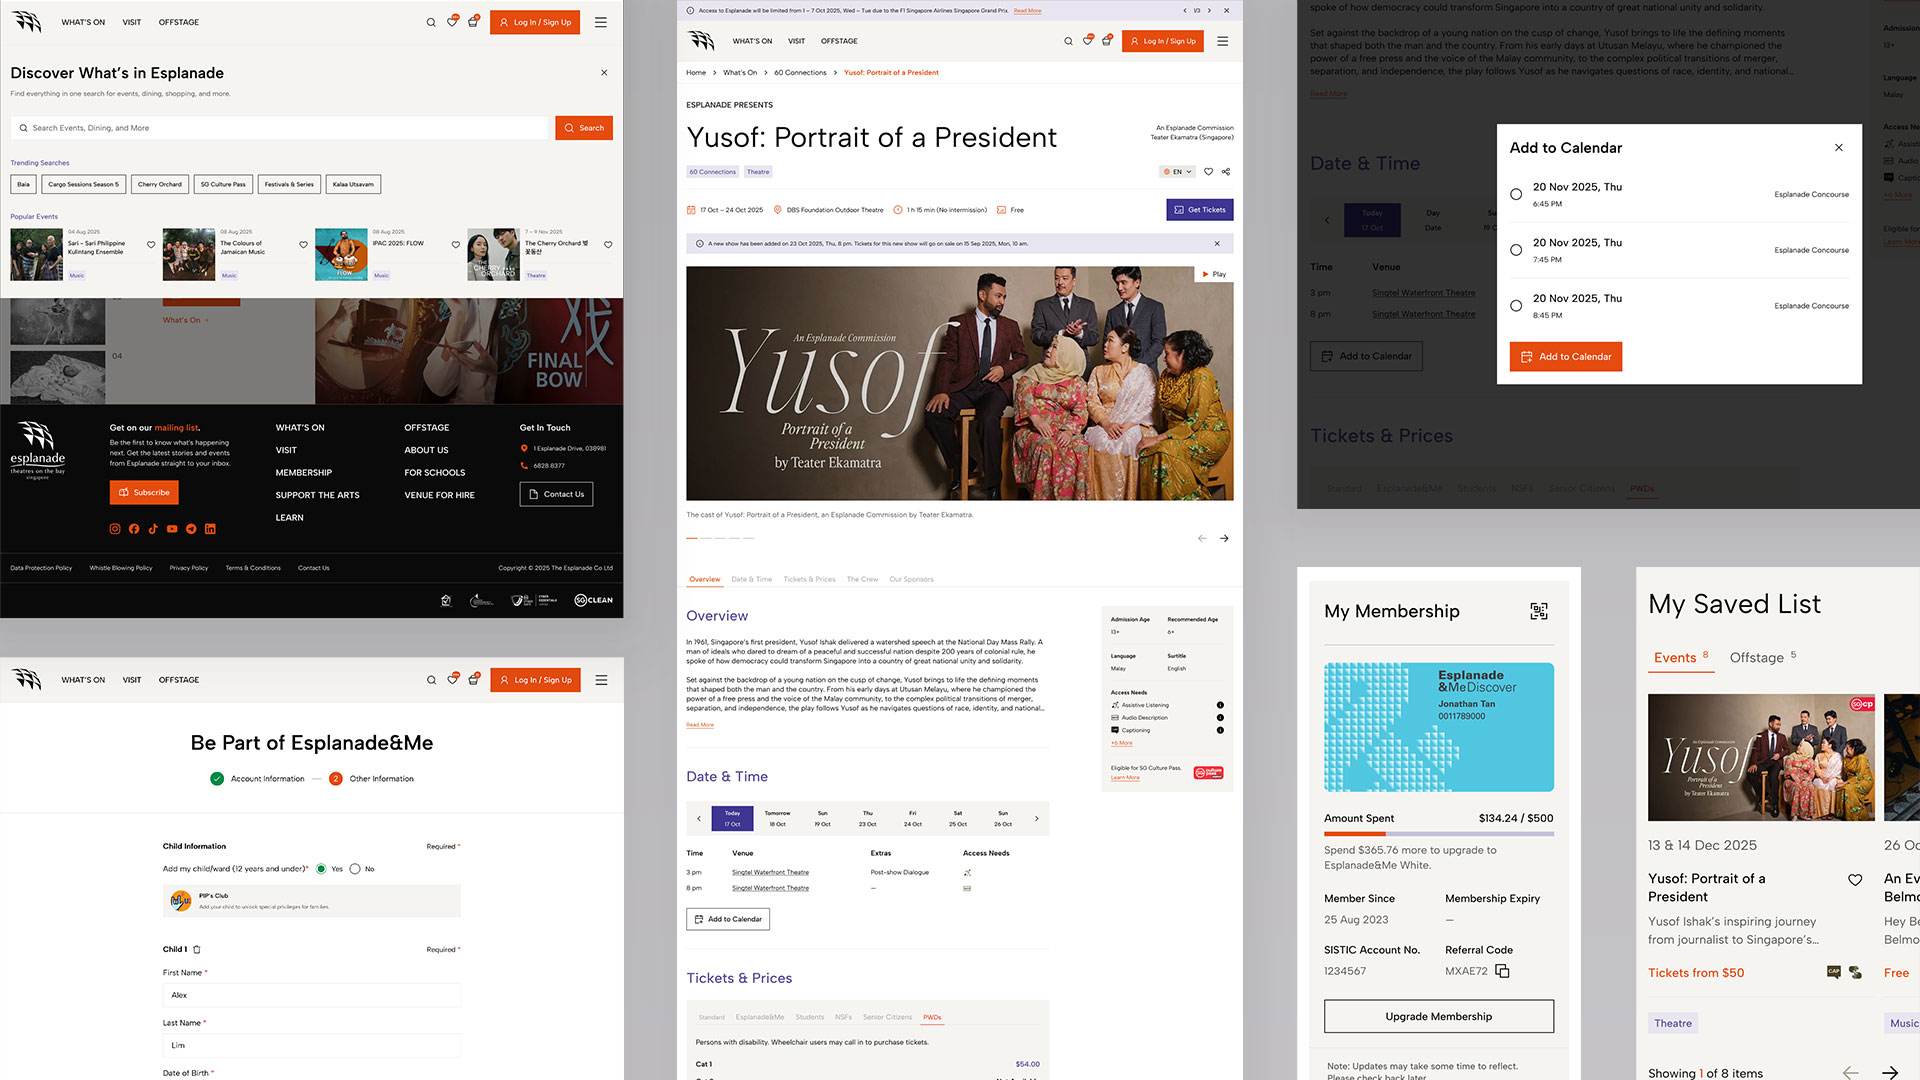Image resolution: width=1920 pixels, height=1080 pixels.
Task: Open the LinkedIn icon in the footer
Action: coord(210,529)
